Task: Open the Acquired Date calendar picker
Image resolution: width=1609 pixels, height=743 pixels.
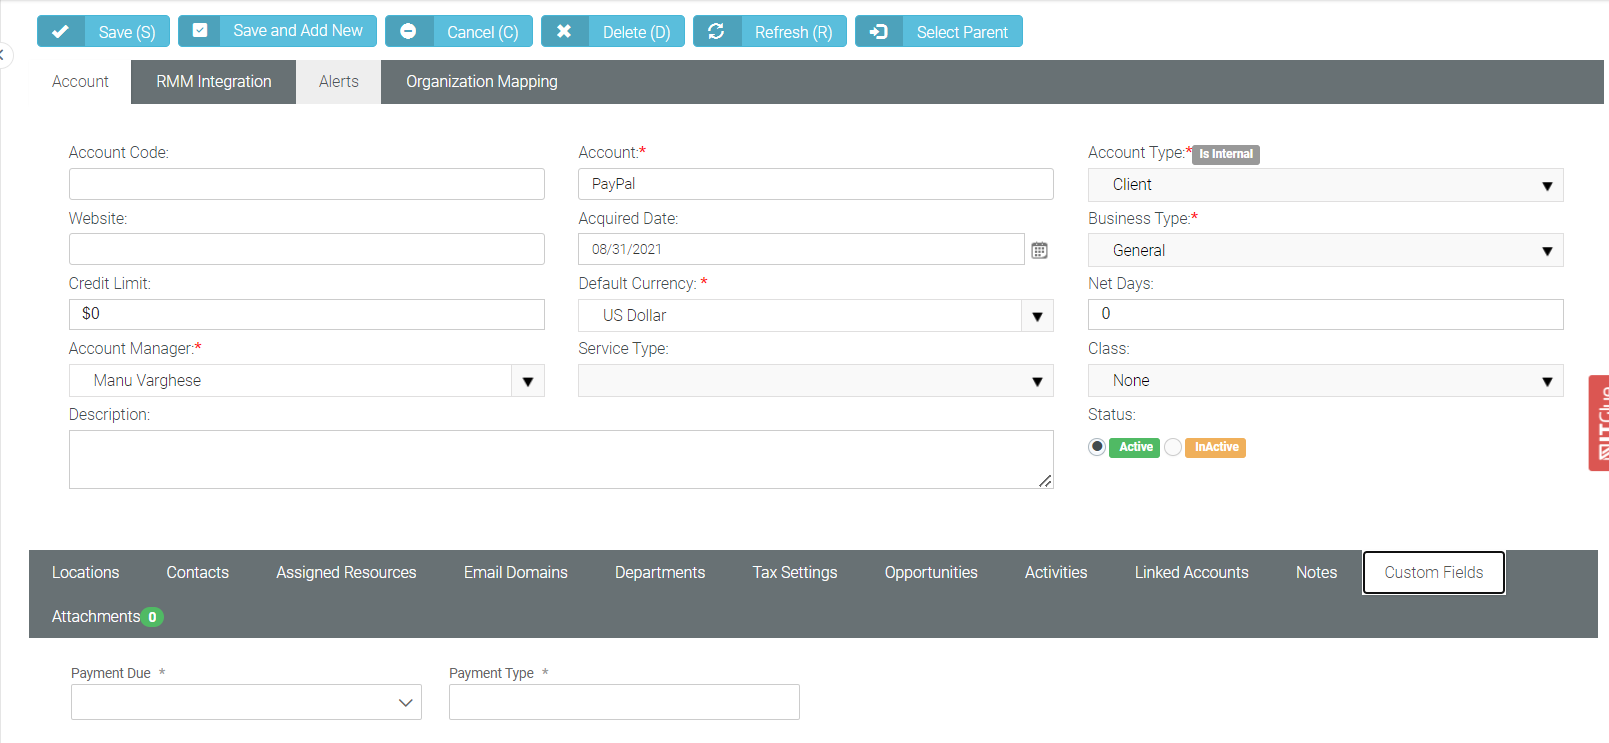Action: [x=1039, y=250]
